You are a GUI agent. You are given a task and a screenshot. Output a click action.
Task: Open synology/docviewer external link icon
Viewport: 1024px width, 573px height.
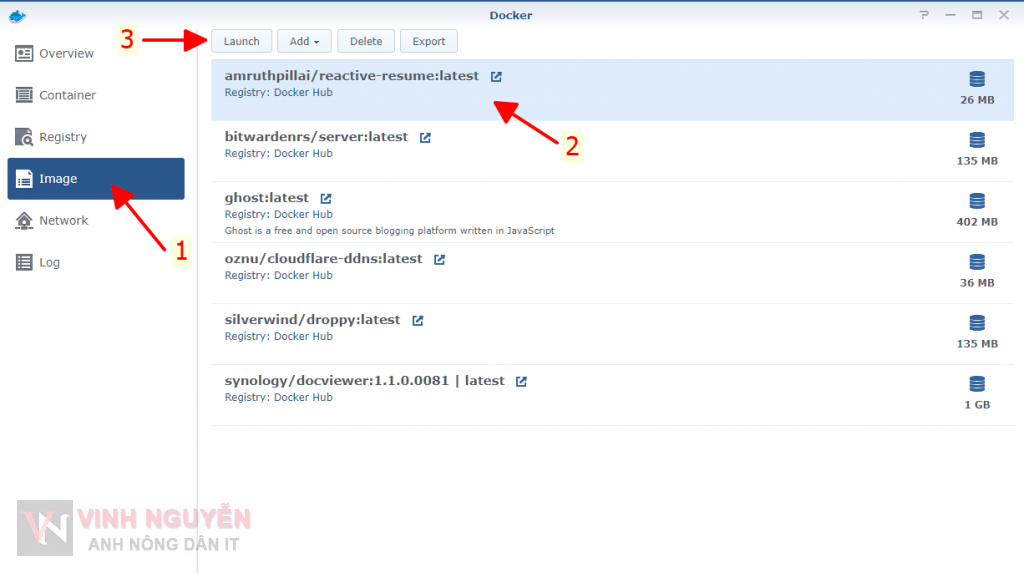point(521,381)
